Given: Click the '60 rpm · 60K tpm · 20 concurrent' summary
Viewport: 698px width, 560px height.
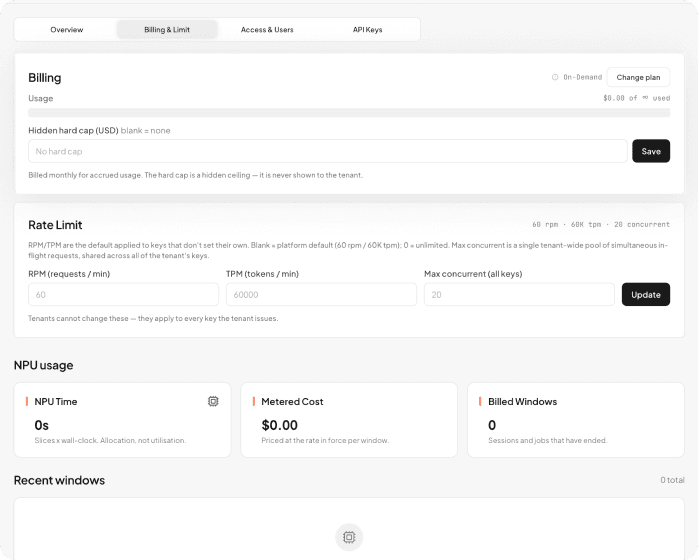Looking at the screenshot, I should pos(601,224).
